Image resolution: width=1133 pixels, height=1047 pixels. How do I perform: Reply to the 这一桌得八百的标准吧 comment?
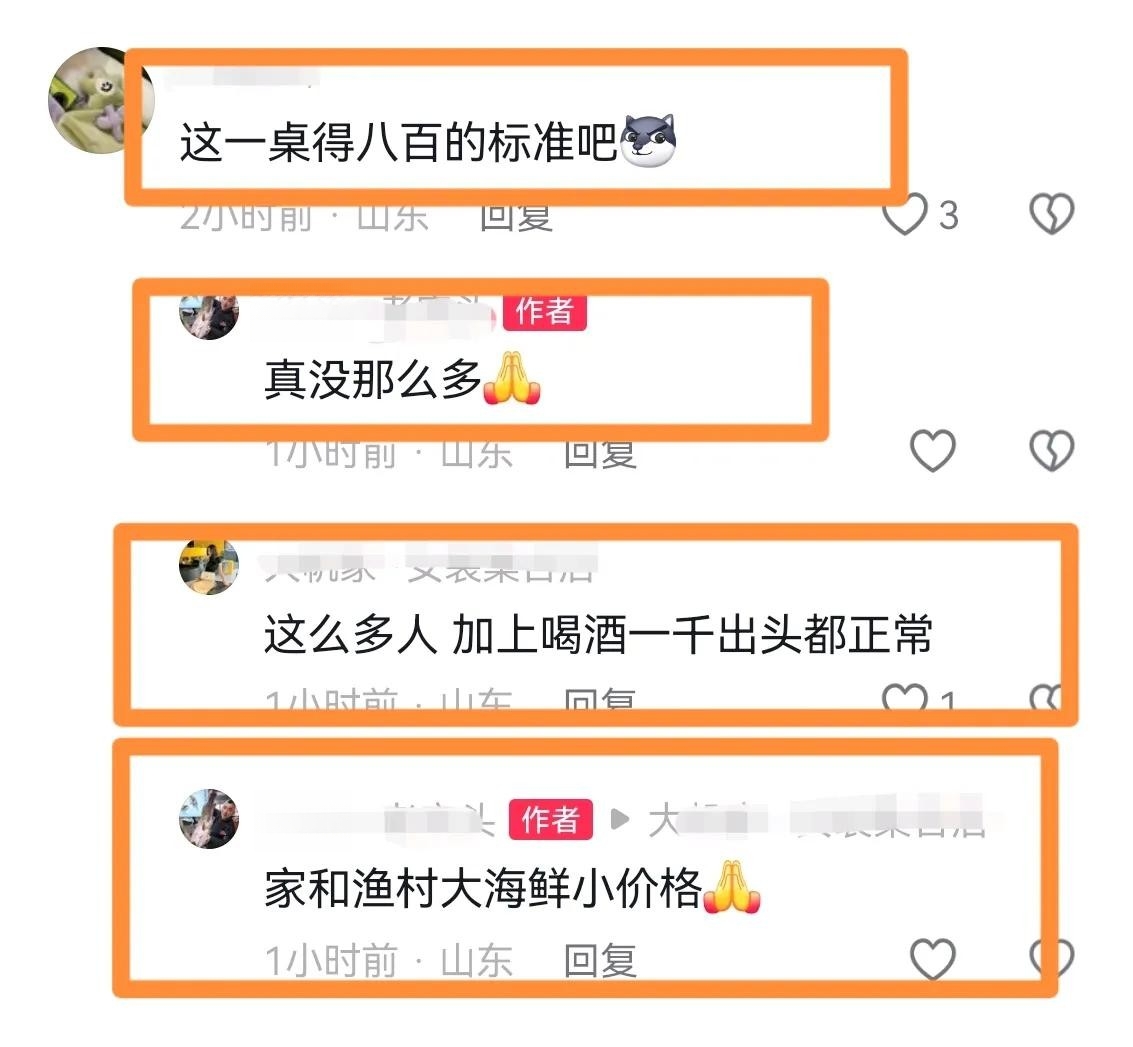[x=517, y=218]
